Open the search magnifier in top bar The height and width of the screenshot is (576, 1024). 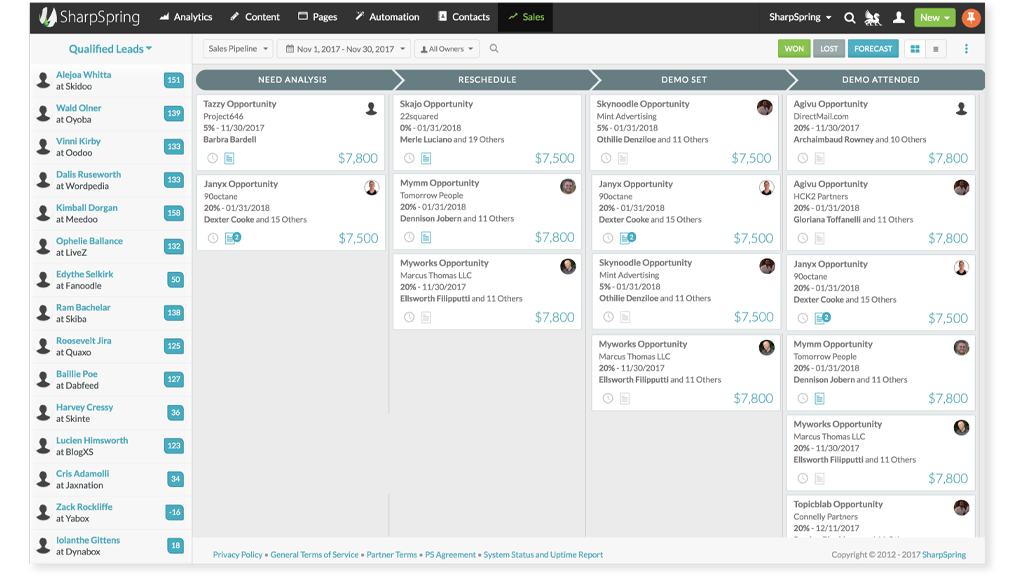pyautogui.click(x=849, y=18)
